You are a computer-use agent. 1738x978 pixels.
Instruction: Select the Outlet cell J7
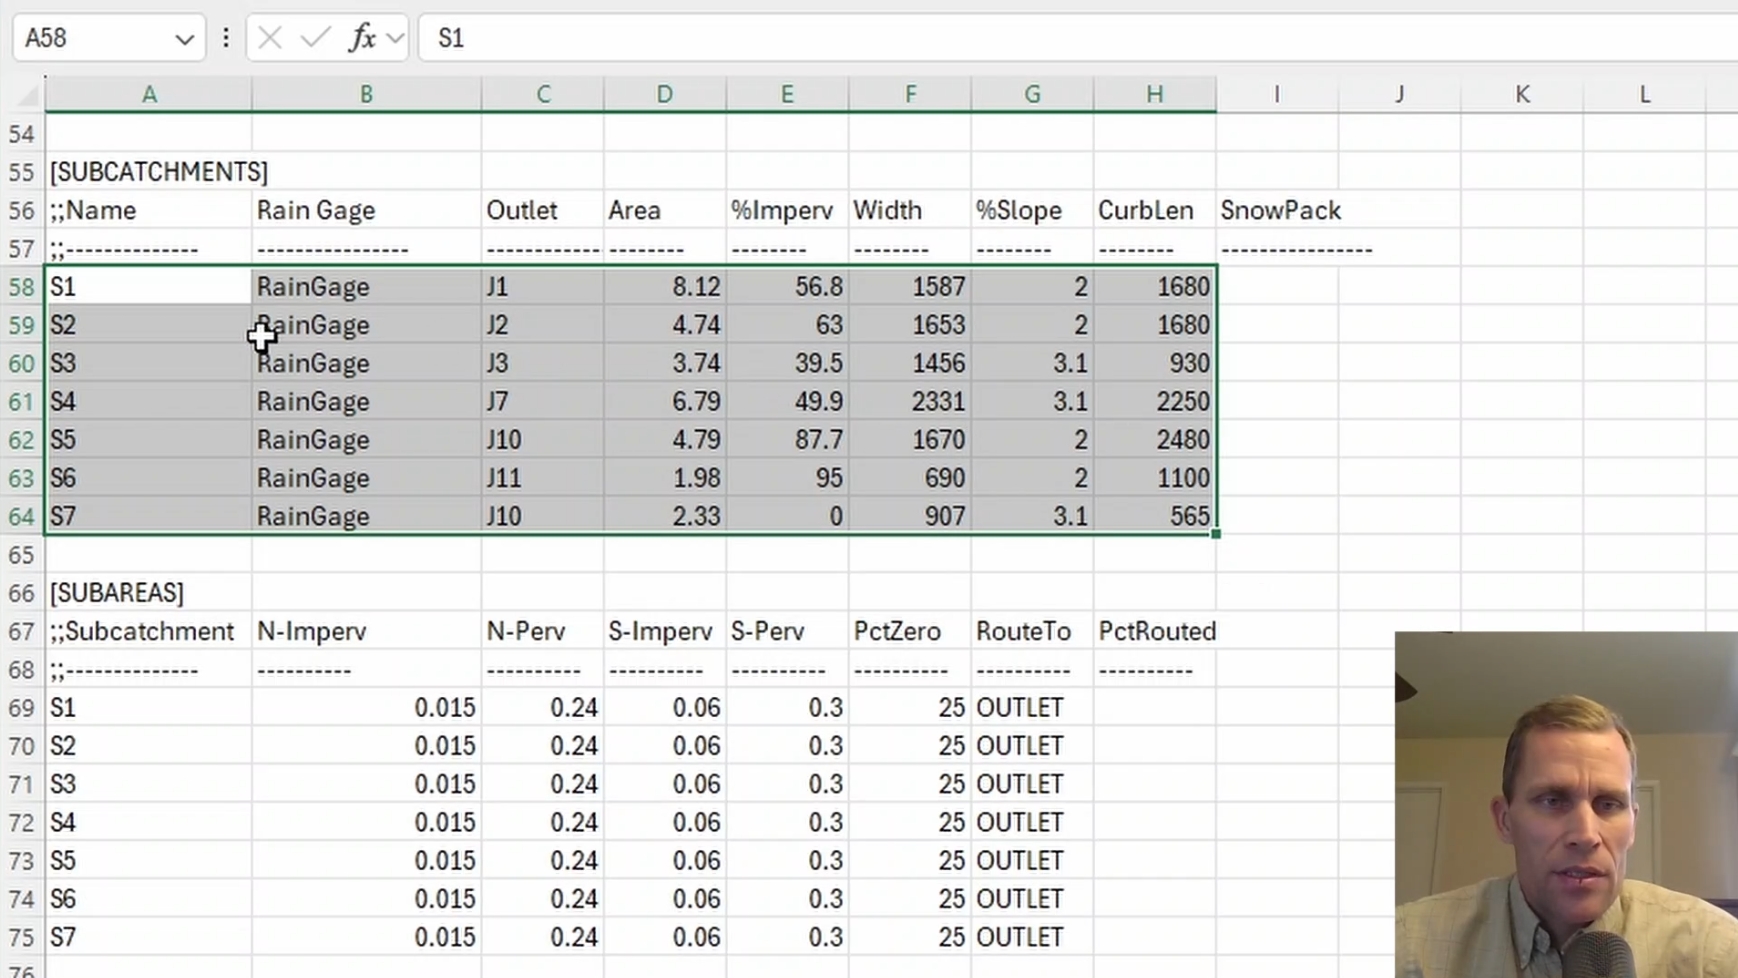(x=543, y=402)
